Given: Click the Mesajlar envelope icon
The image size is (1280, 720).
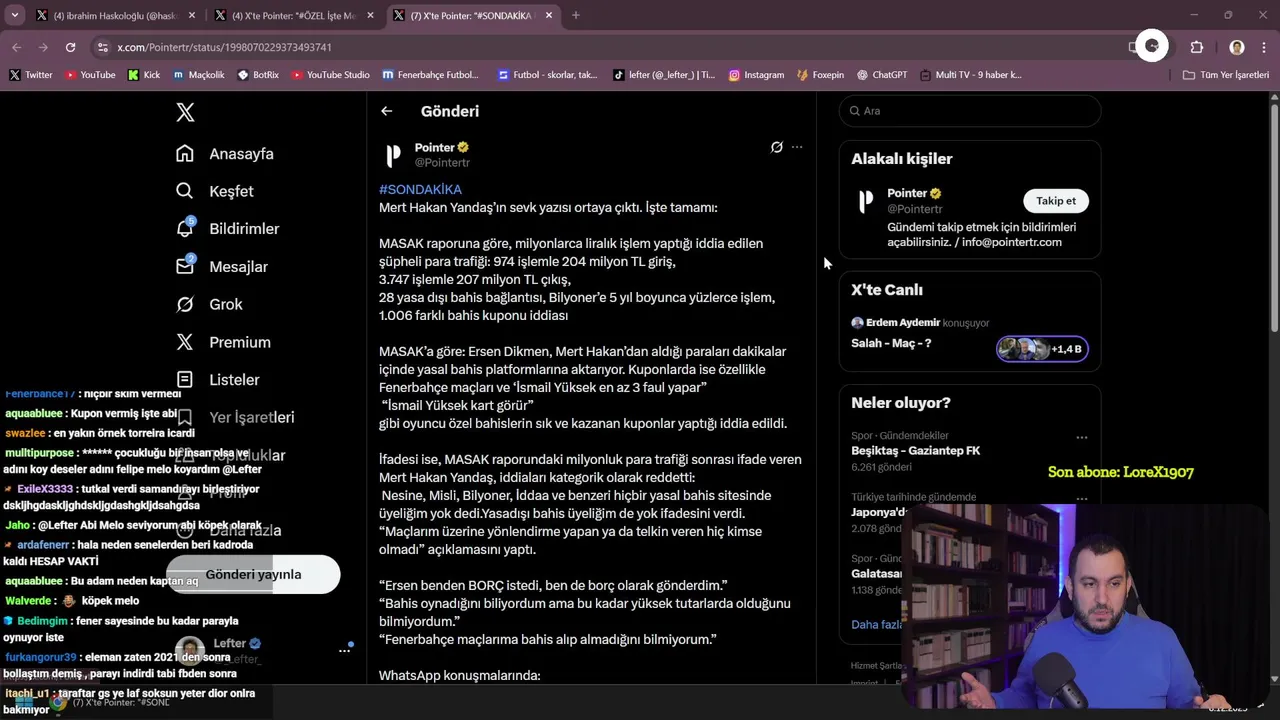Looking at the screenshot, I should click(x=185, y=266).
